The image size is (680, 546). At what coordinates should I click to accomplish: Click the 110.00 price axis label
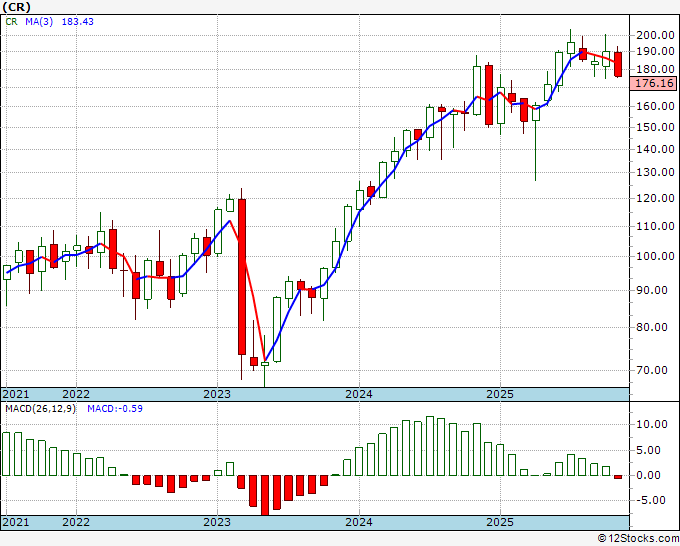pos(655,226)
